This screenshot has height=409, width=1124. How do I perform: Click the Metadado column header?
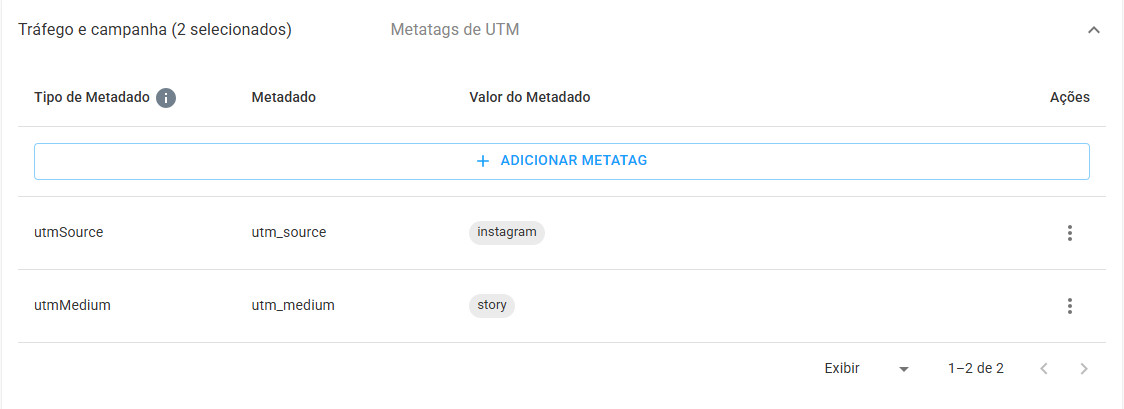click(284, 97)
